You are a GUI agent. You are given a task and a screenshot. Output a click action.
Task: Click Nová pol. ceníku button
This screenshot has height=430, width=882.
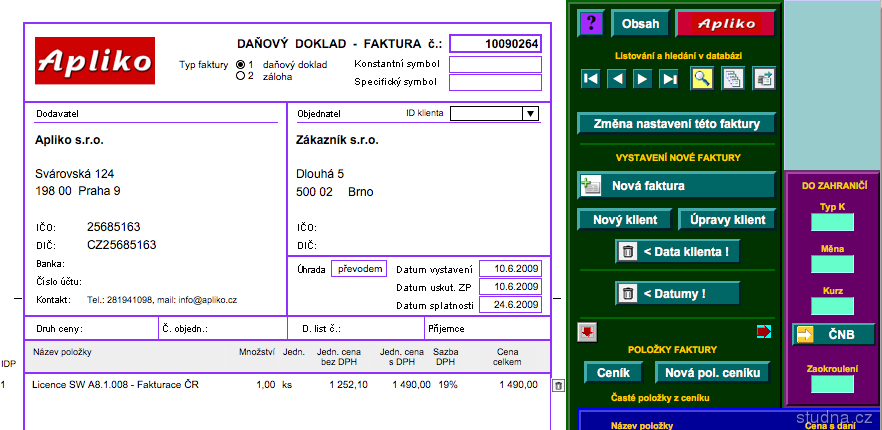712,373
